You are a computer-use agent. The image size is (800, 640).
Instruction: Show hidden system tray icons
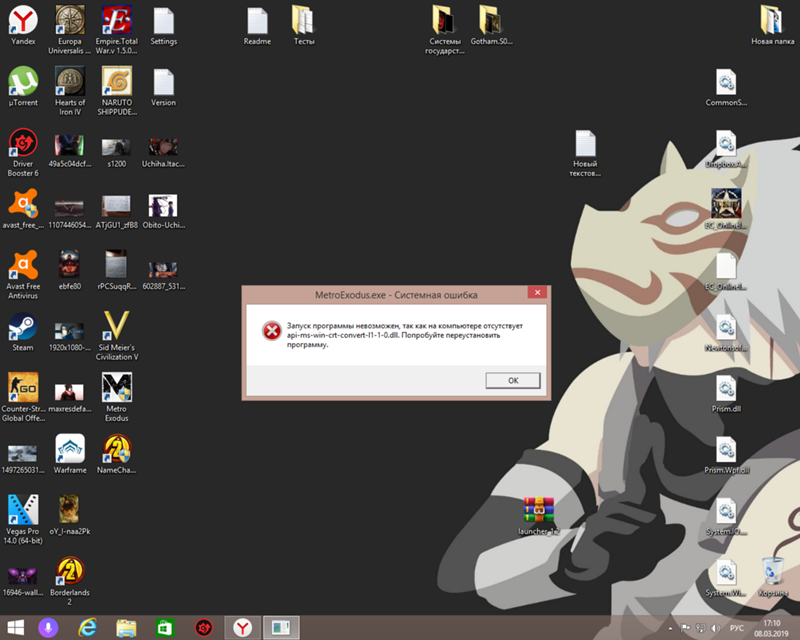pos(670,628)
